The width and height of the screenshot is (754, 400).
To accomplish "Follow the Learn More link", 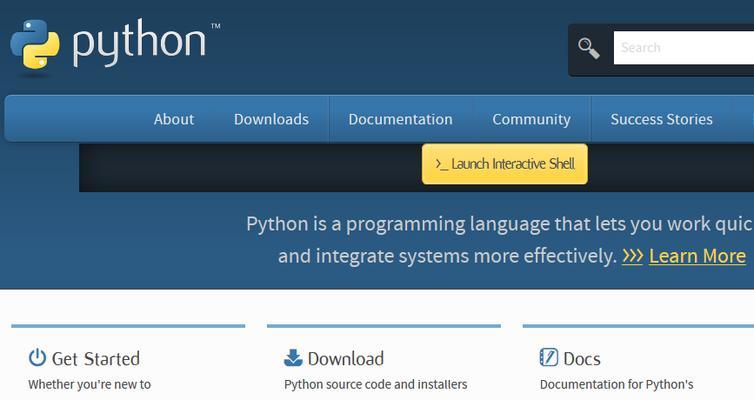I will (x=697, y=256).
